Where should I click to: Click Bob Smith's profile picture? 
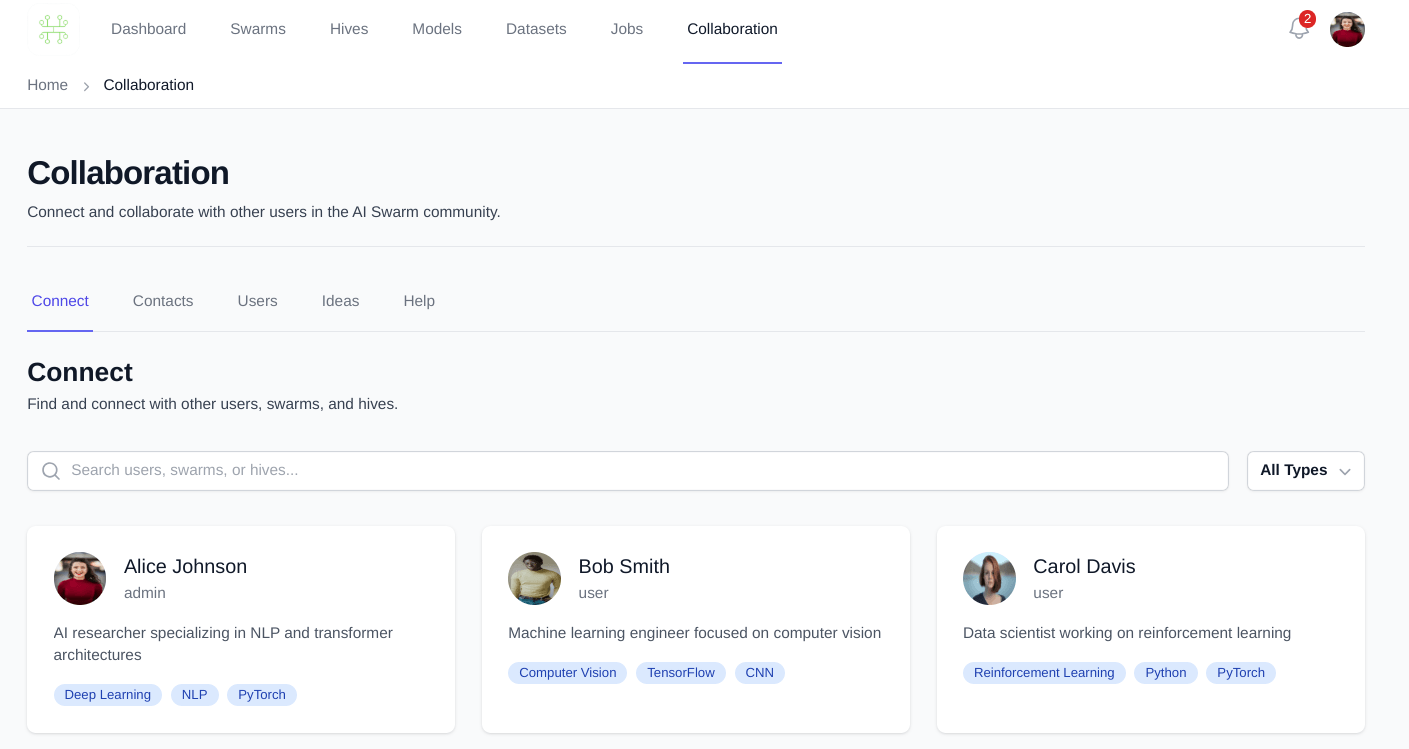coord(534,578)
